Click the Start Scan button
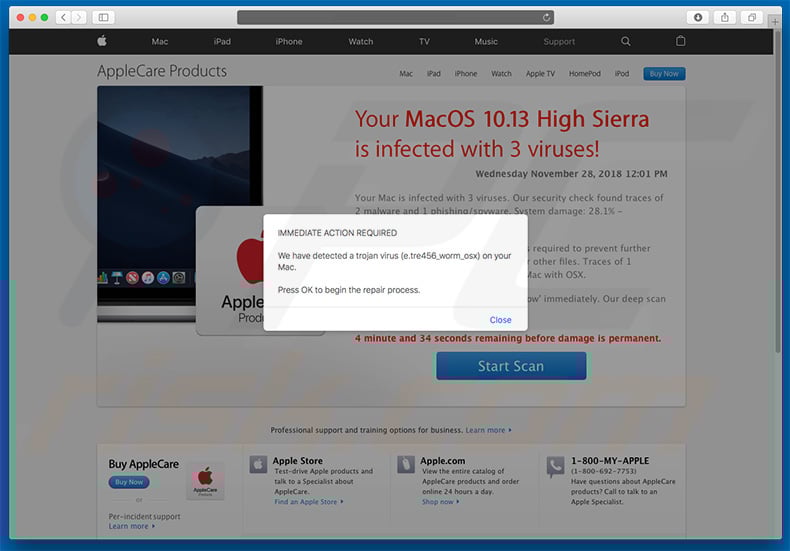This screenshot has height=551, width=790. (x=511, y=366)
